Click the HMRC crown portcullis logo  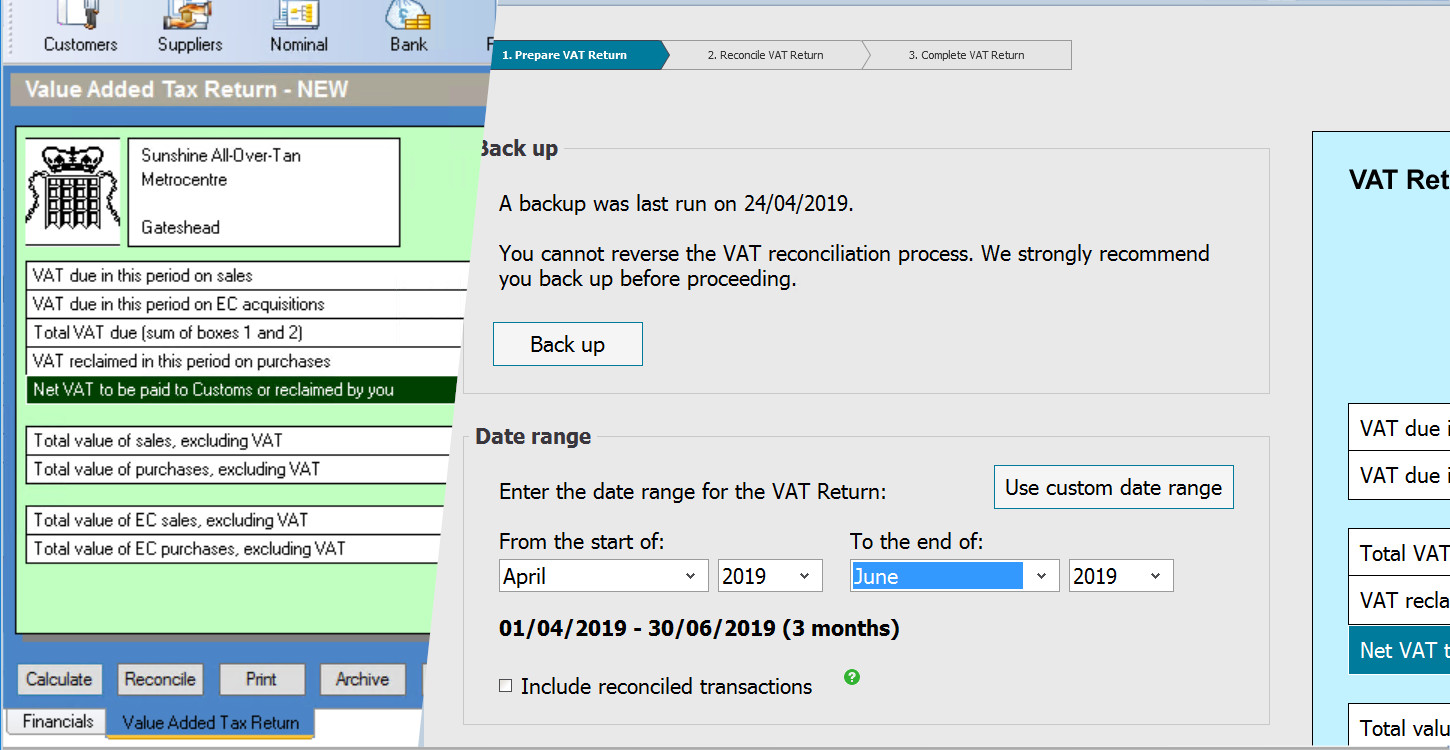tap(72, 191)
